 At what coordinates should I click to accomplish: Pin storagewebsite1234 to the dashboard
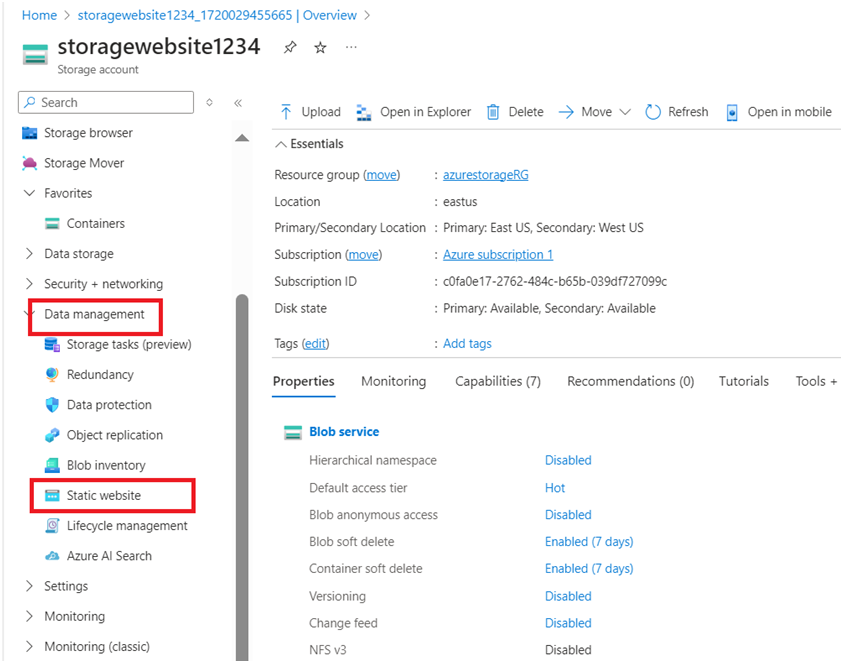[x=290, y=47]
